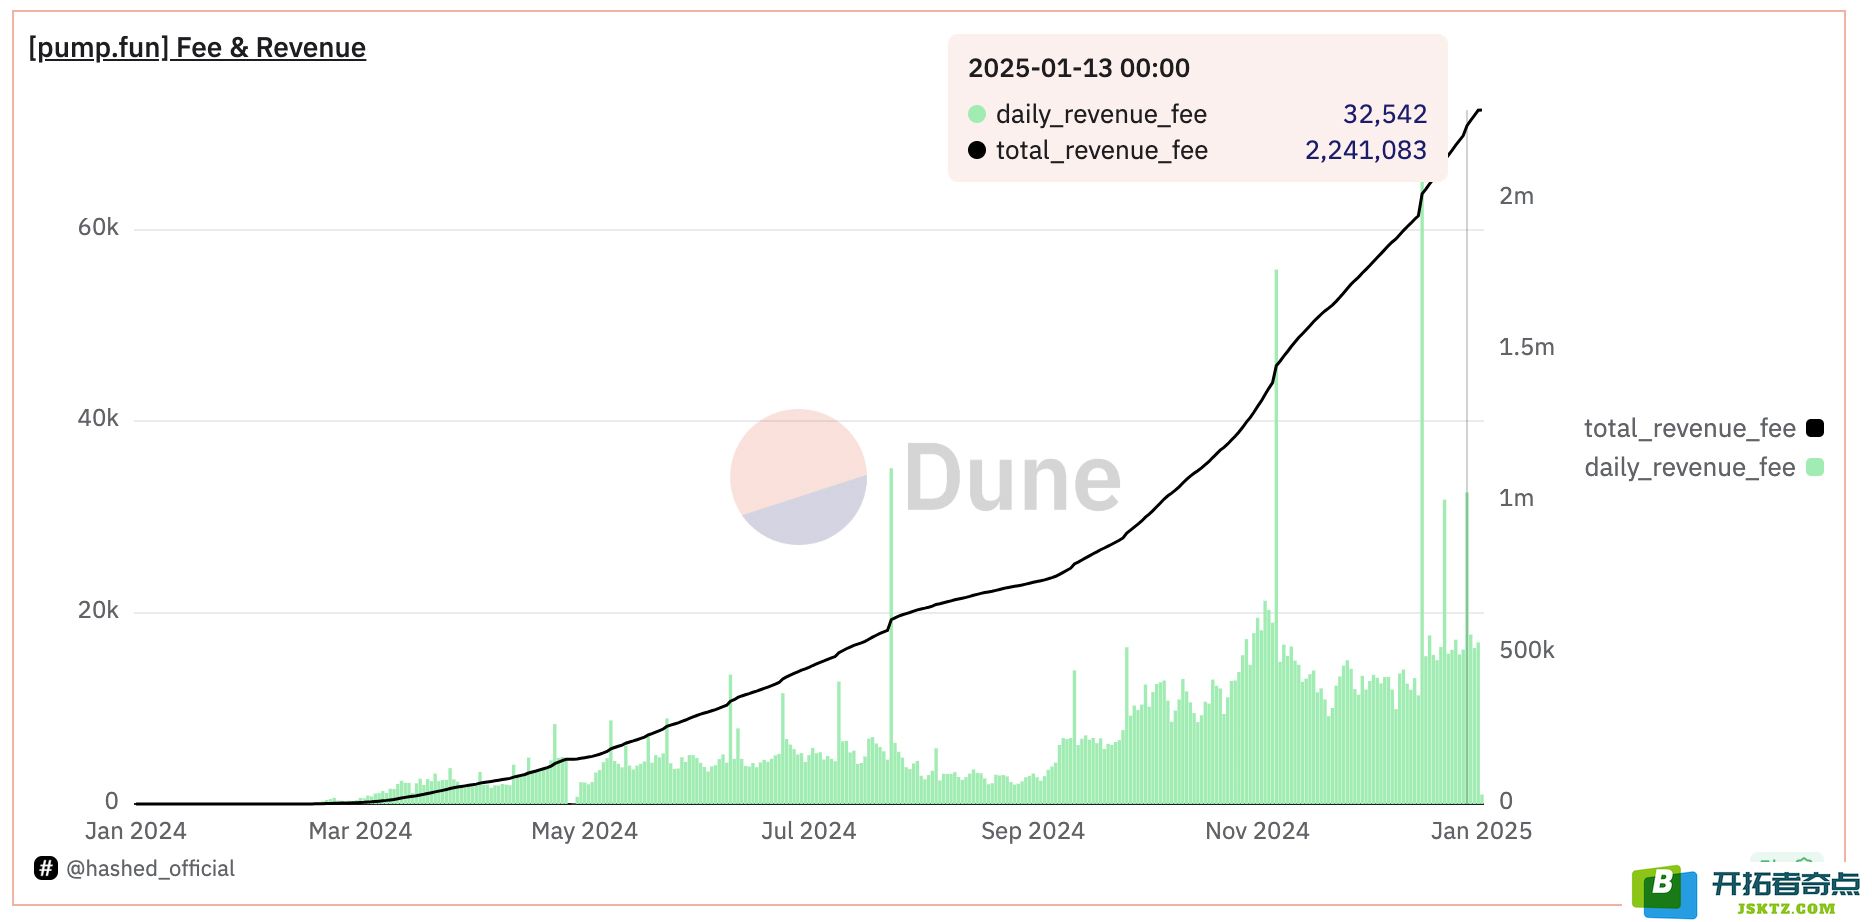Screen dimensions: 1872x922
Task: Click the Jul 2024 x-axis label
Action: [808, 831]
